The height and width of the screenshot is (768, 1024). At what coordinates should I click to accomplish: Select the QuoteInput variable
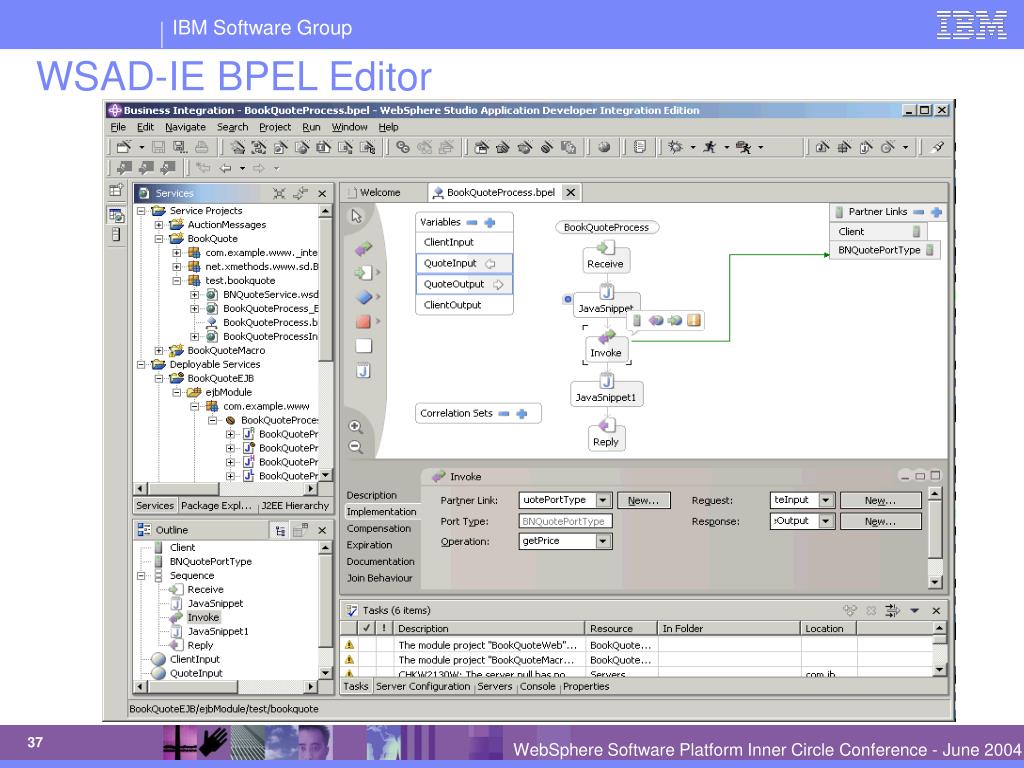[x=464, y=263]
